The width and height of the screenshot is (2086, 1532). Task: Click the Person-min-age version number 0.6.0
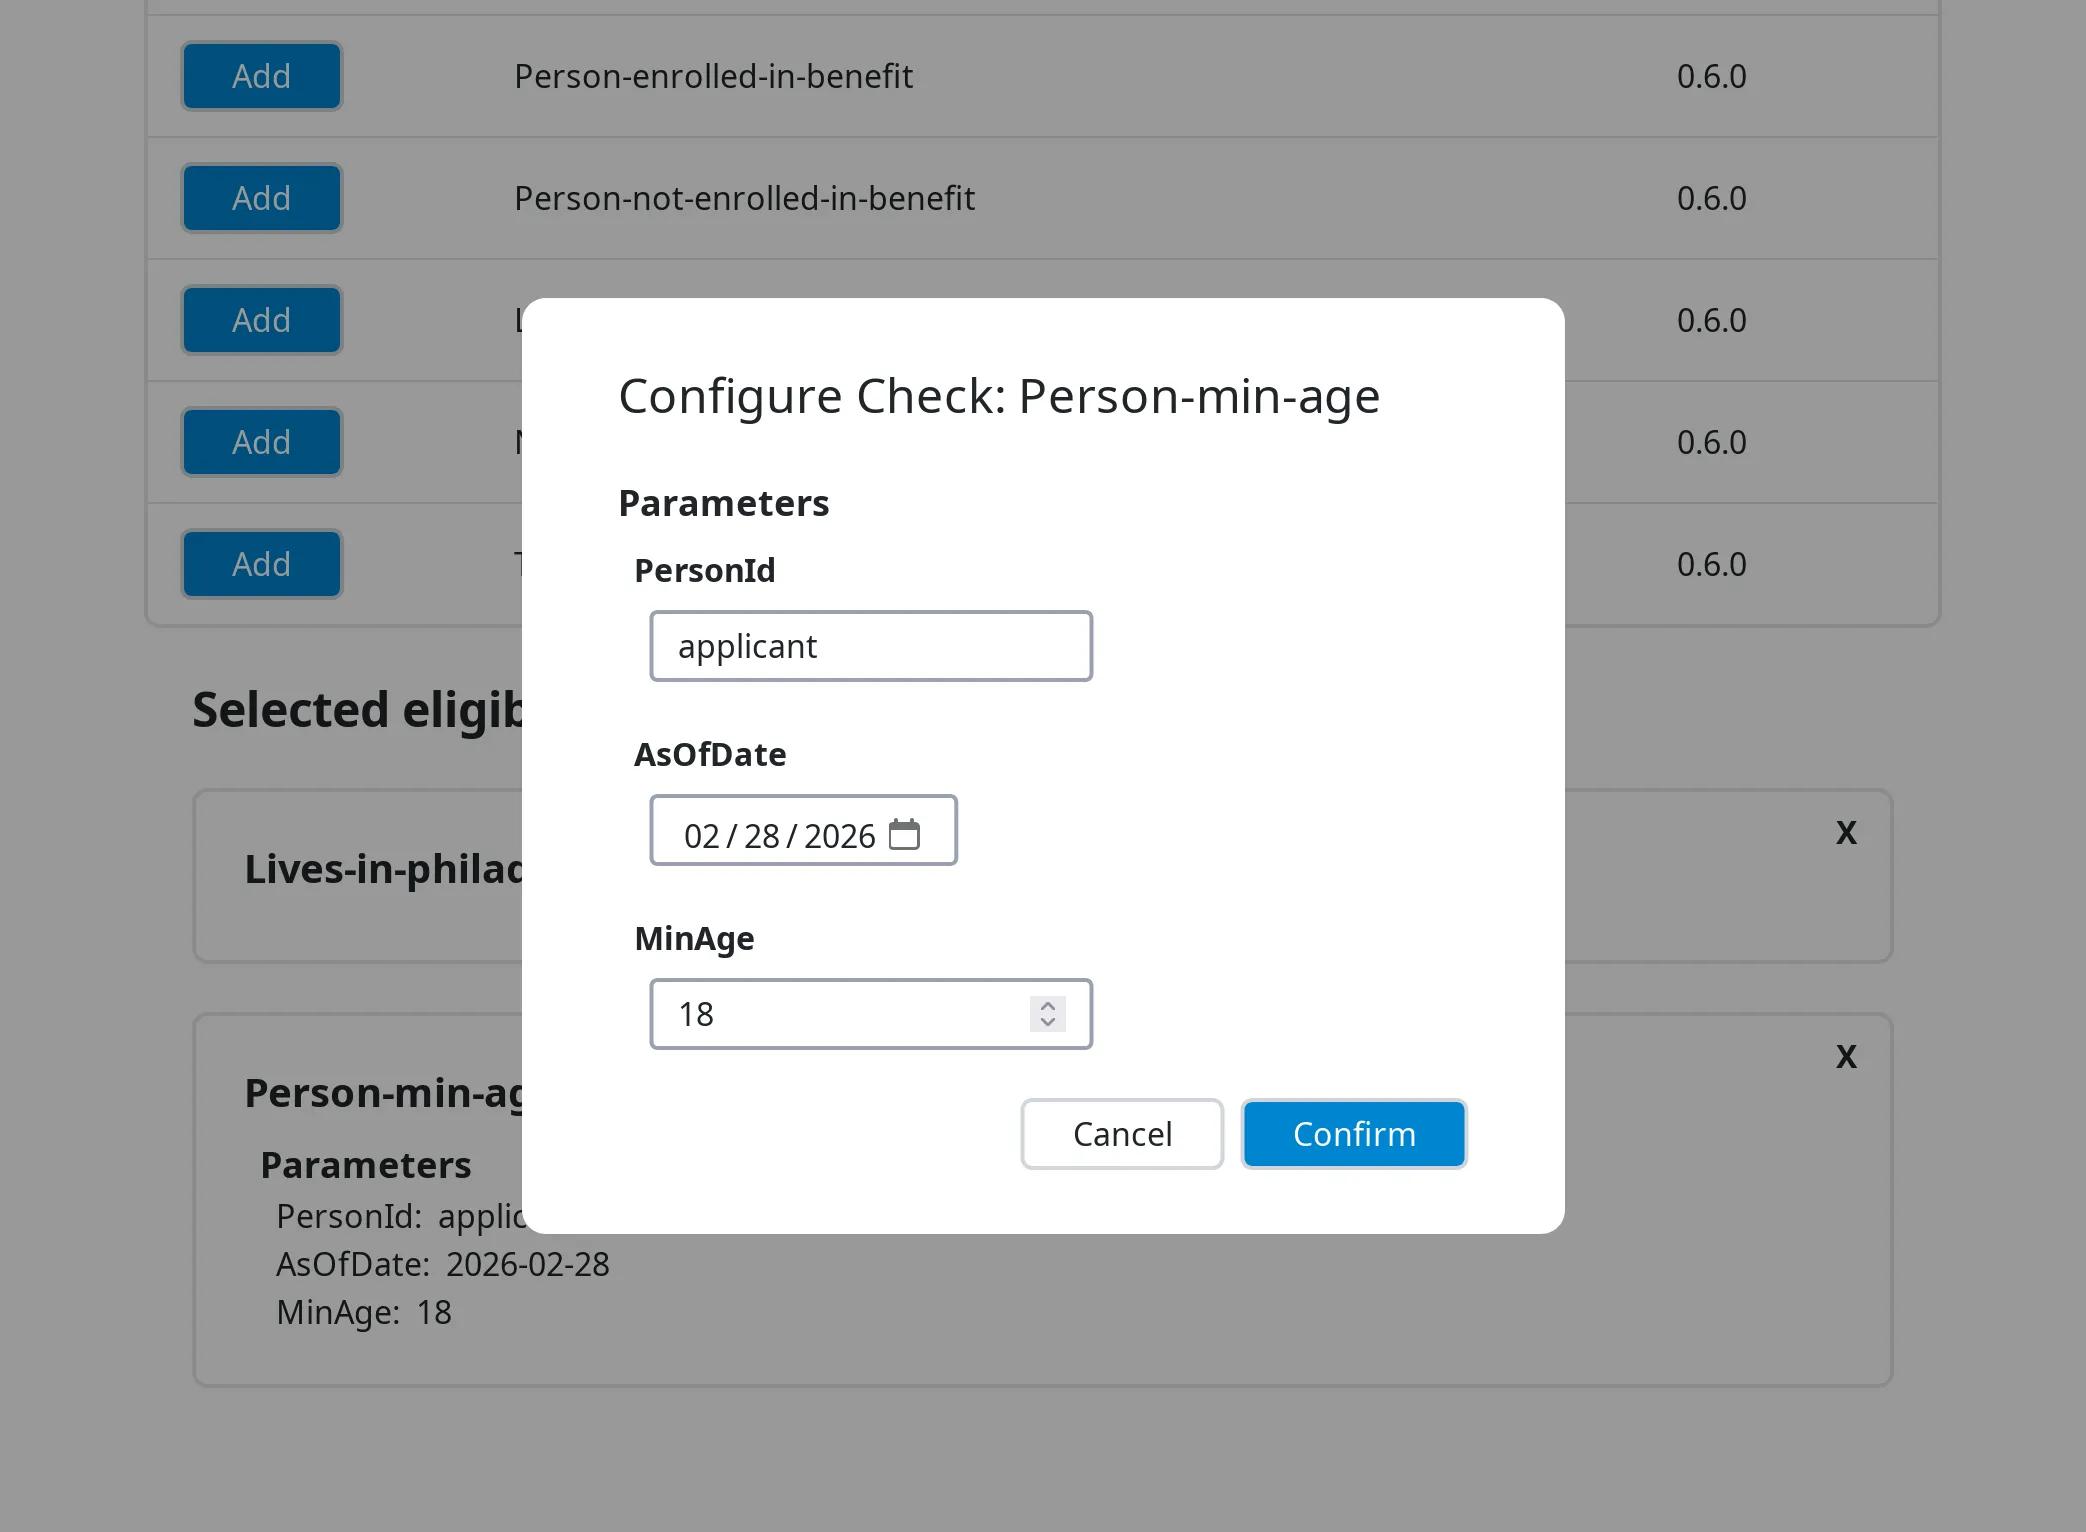pyautogui.click(x=1710, y=441)
